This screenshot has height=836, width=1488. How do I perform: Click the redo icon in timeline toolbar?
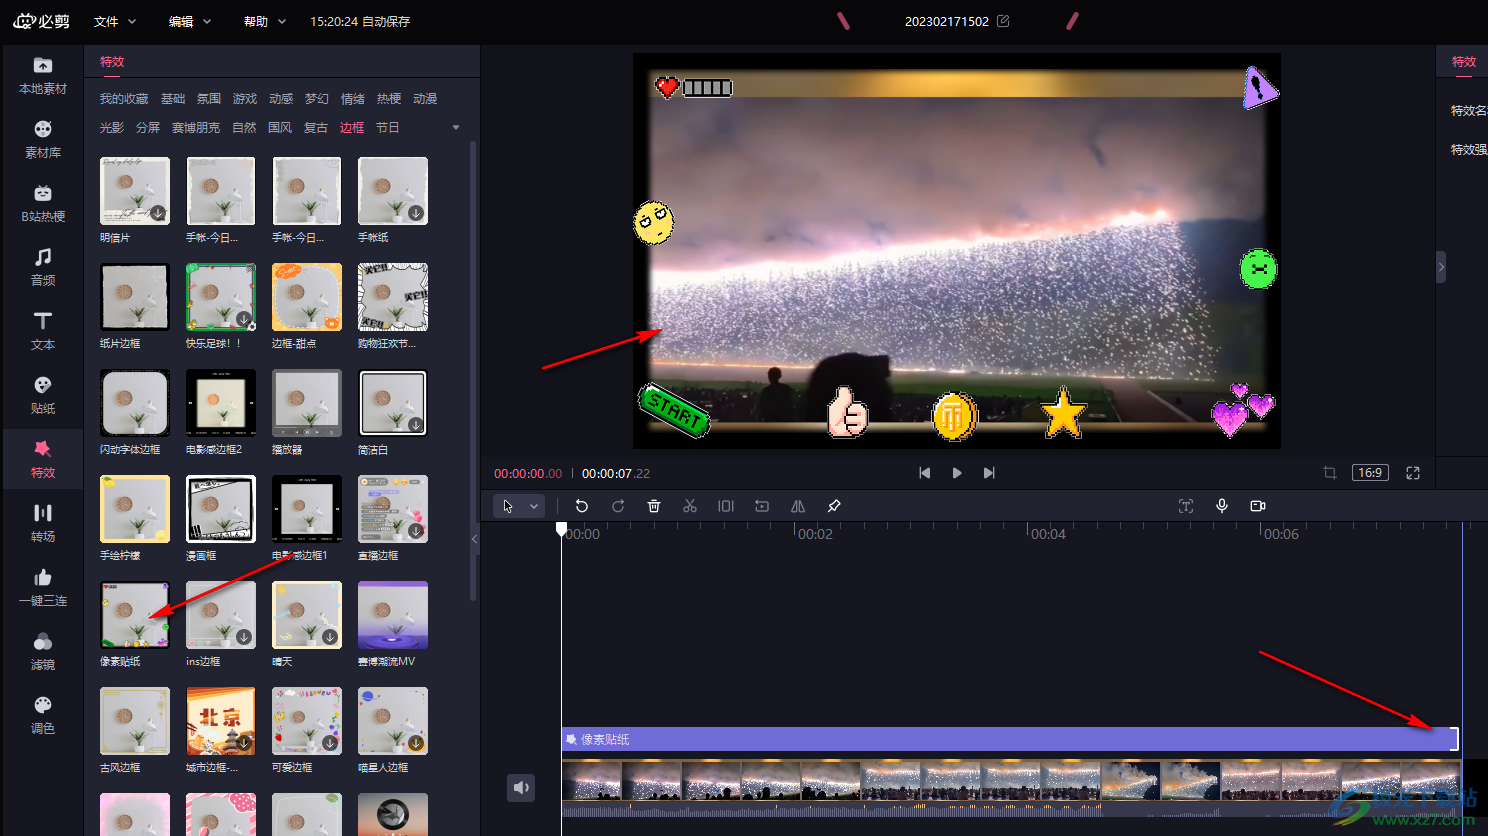[618, 506]
